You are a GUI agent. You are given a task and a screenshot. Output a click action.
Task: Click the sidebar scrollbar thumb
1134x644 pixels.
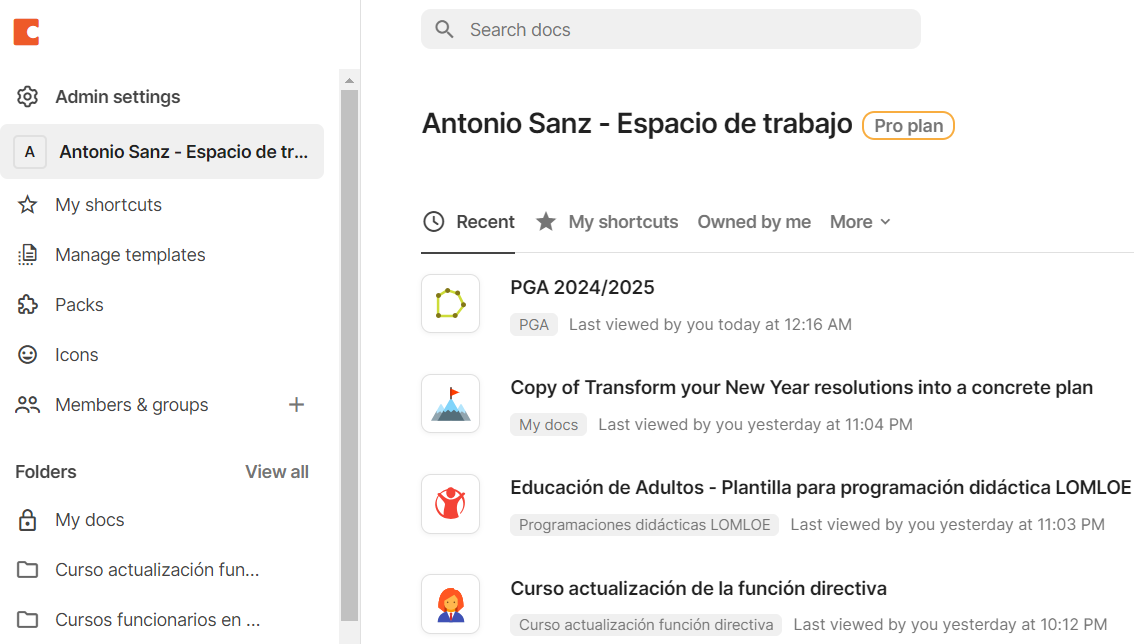tap(349, 355)
